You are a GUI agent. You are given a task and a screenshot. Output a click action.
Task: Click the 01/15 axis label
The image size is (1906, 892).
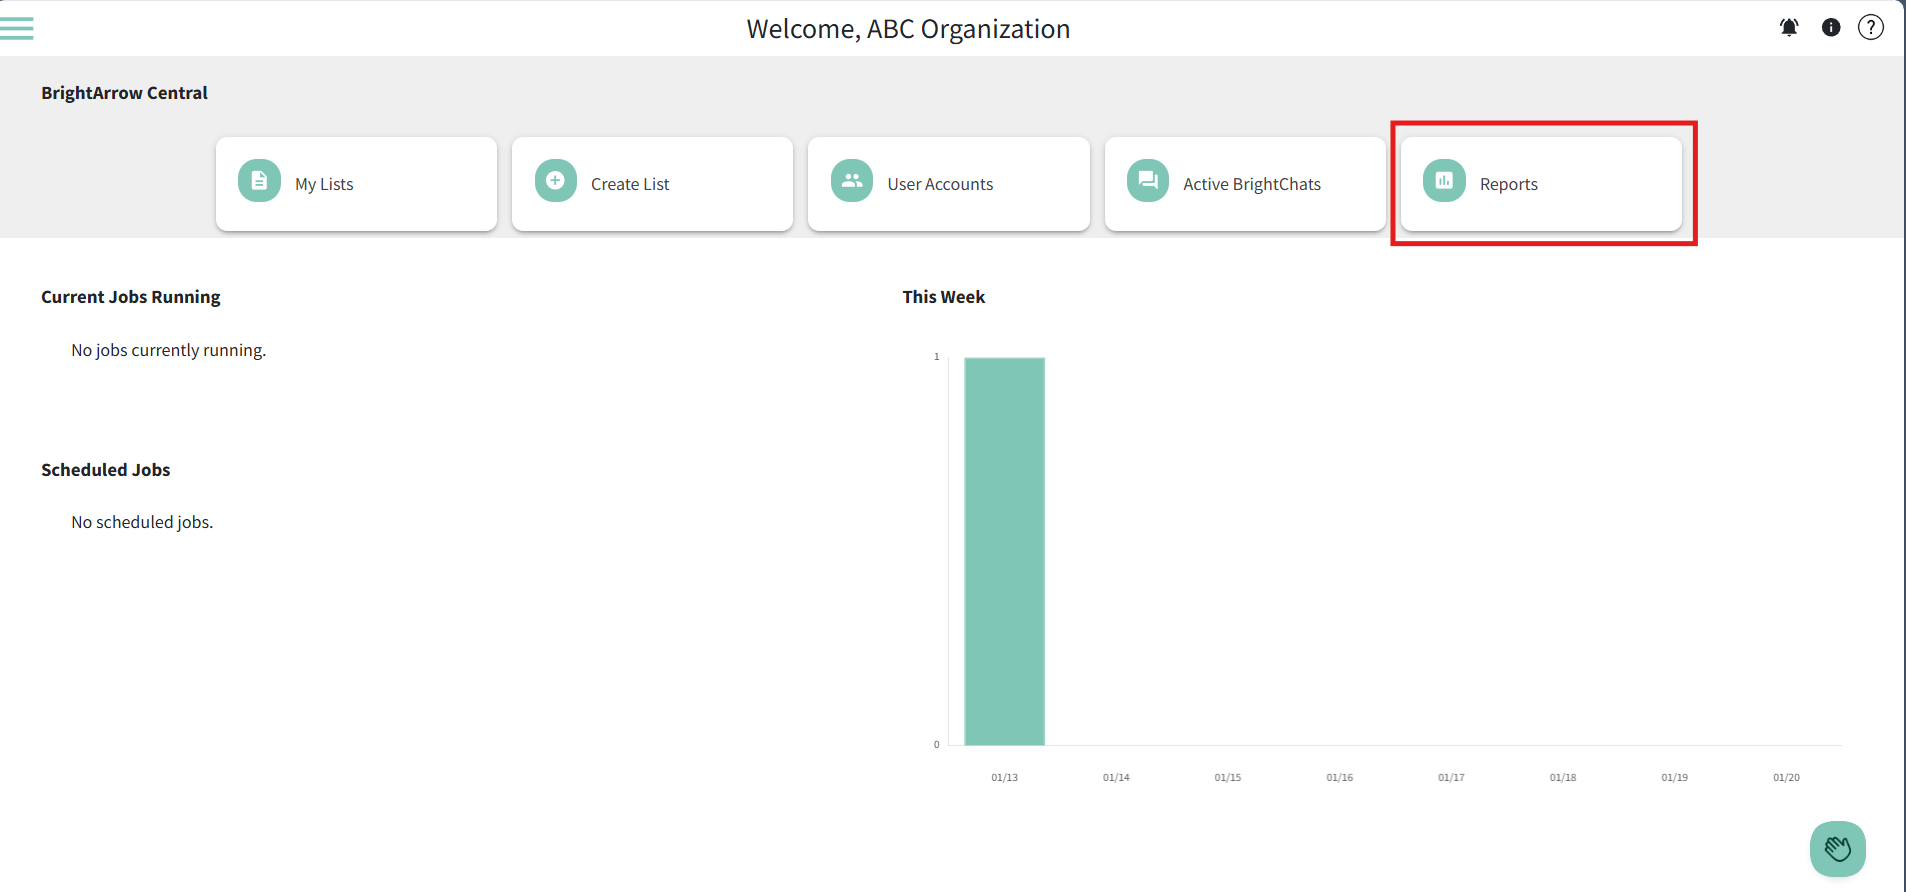point(1228,777)
